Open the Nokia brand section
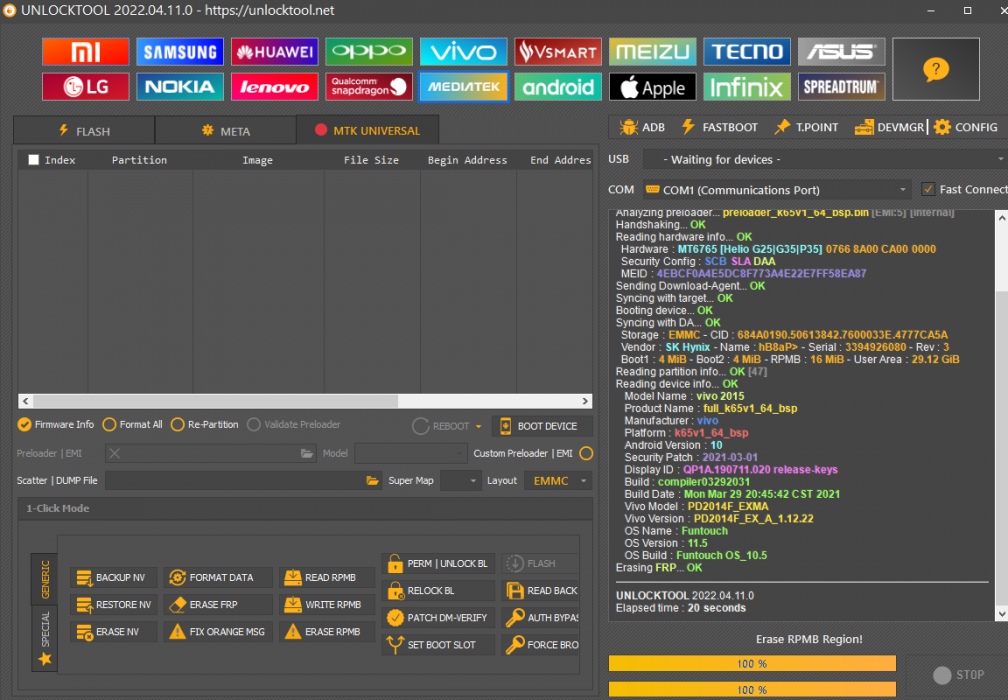The width and height of the screenshot is (1008, 700). pos(180,87)
